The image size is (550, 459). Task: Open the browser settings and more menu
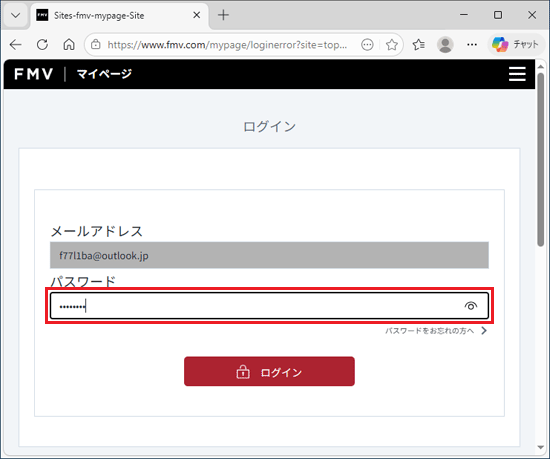pos(472,45)
